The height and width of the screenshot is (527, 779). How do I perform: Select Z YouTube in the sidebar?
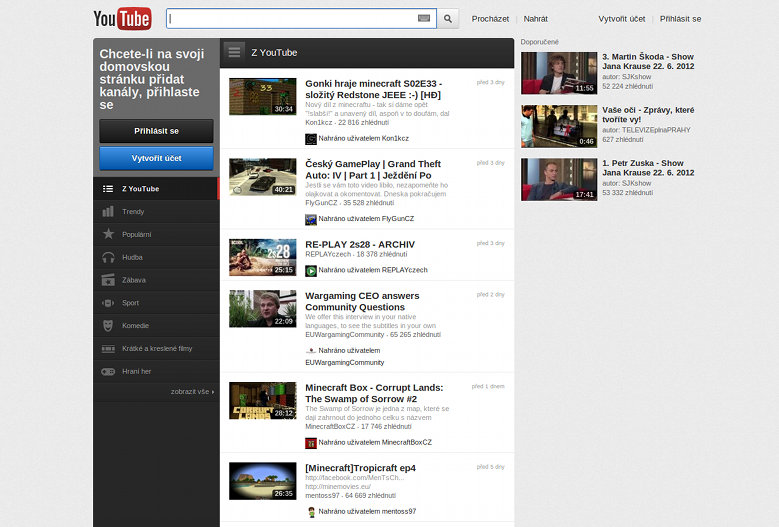click(156, 189)
